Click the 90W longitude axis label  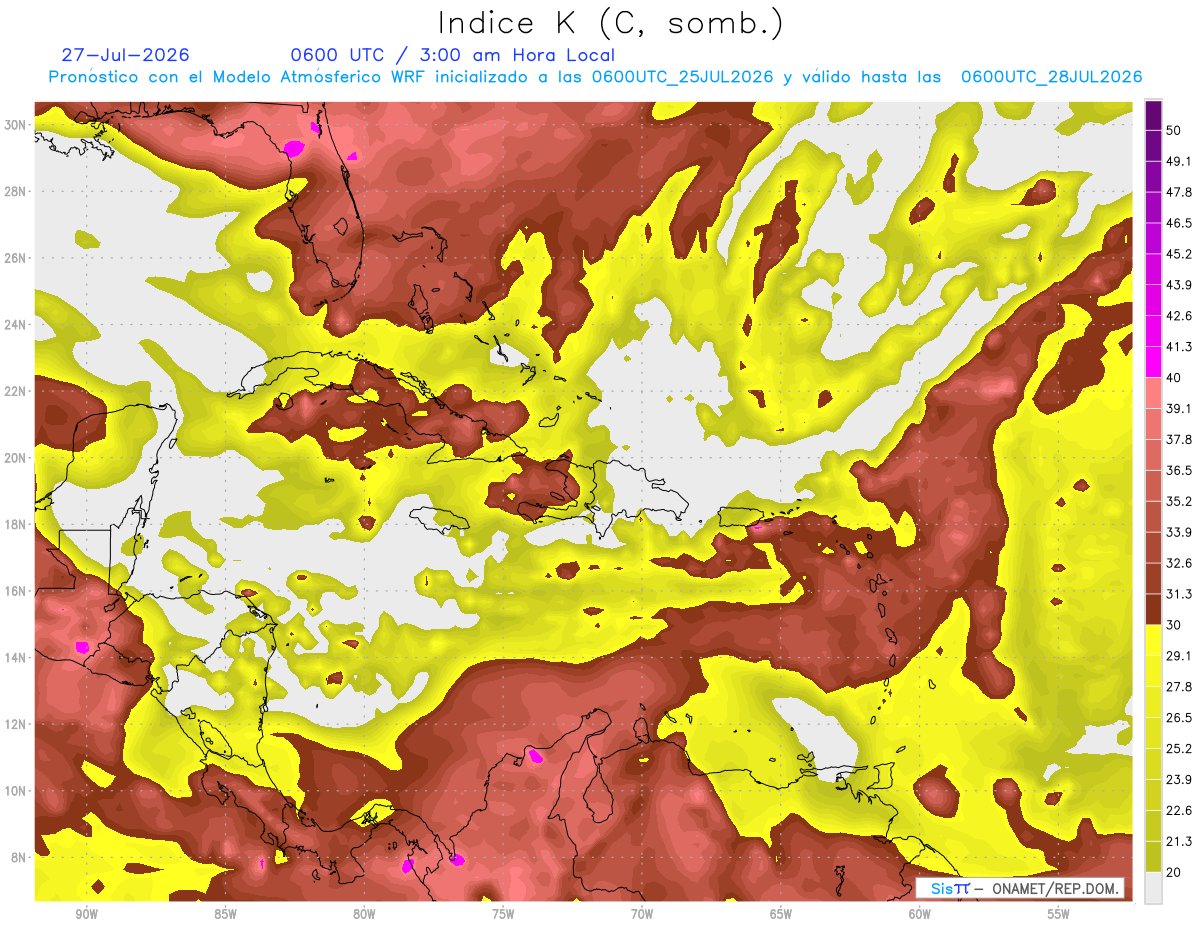[x=86, y=914]
